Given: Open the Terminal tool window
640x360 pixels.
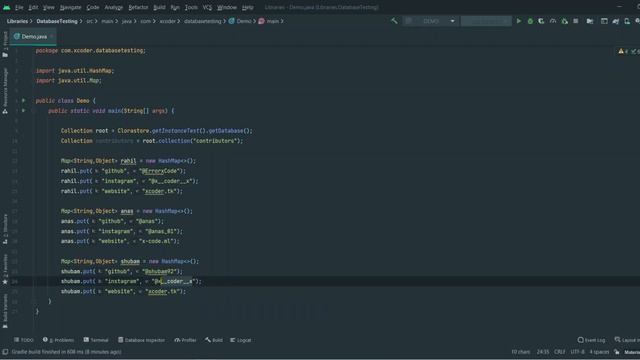Looking at the screenshot, I should pyautogui.click(x=96, y=340).
